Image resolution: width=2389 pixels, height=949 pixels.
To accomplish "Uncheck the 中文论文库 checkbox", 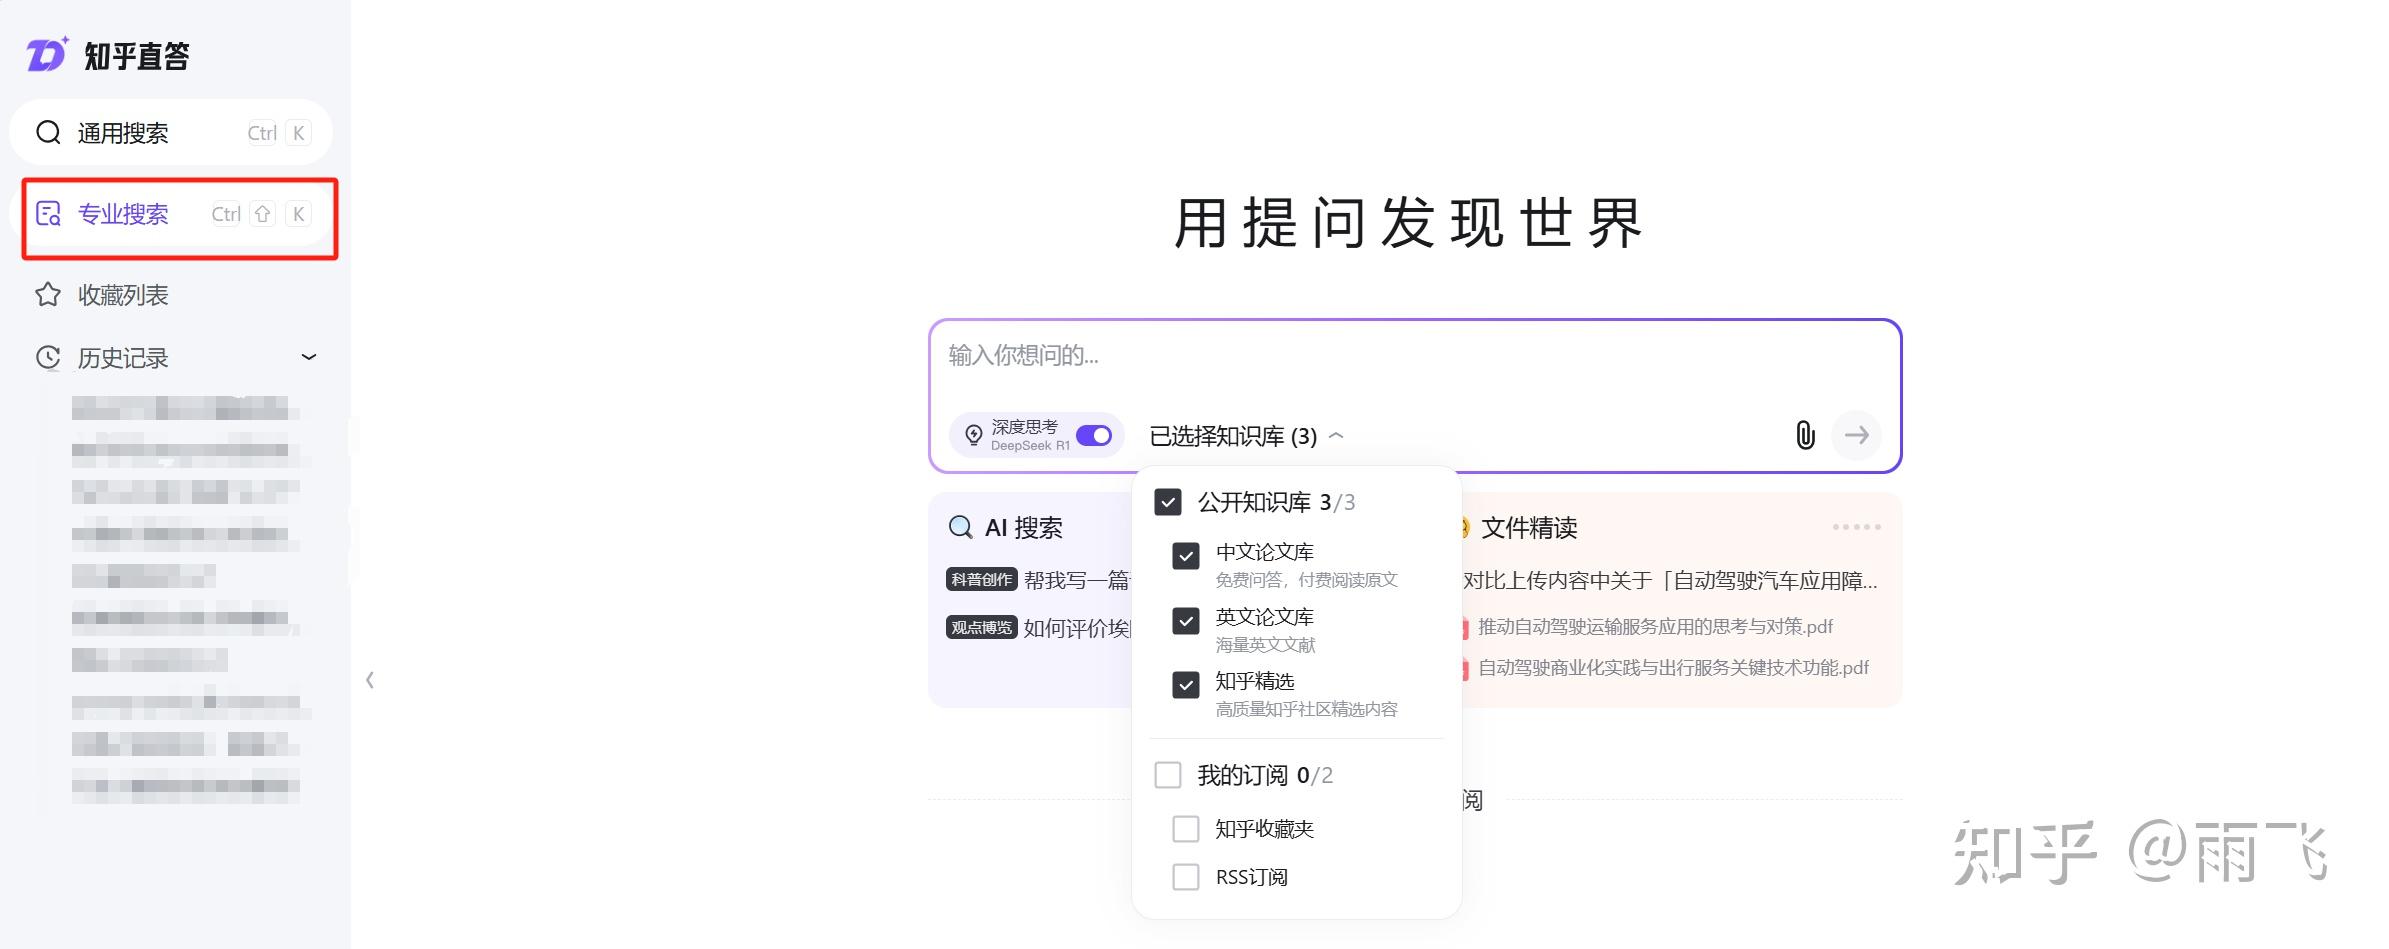I will (1186, 556).
